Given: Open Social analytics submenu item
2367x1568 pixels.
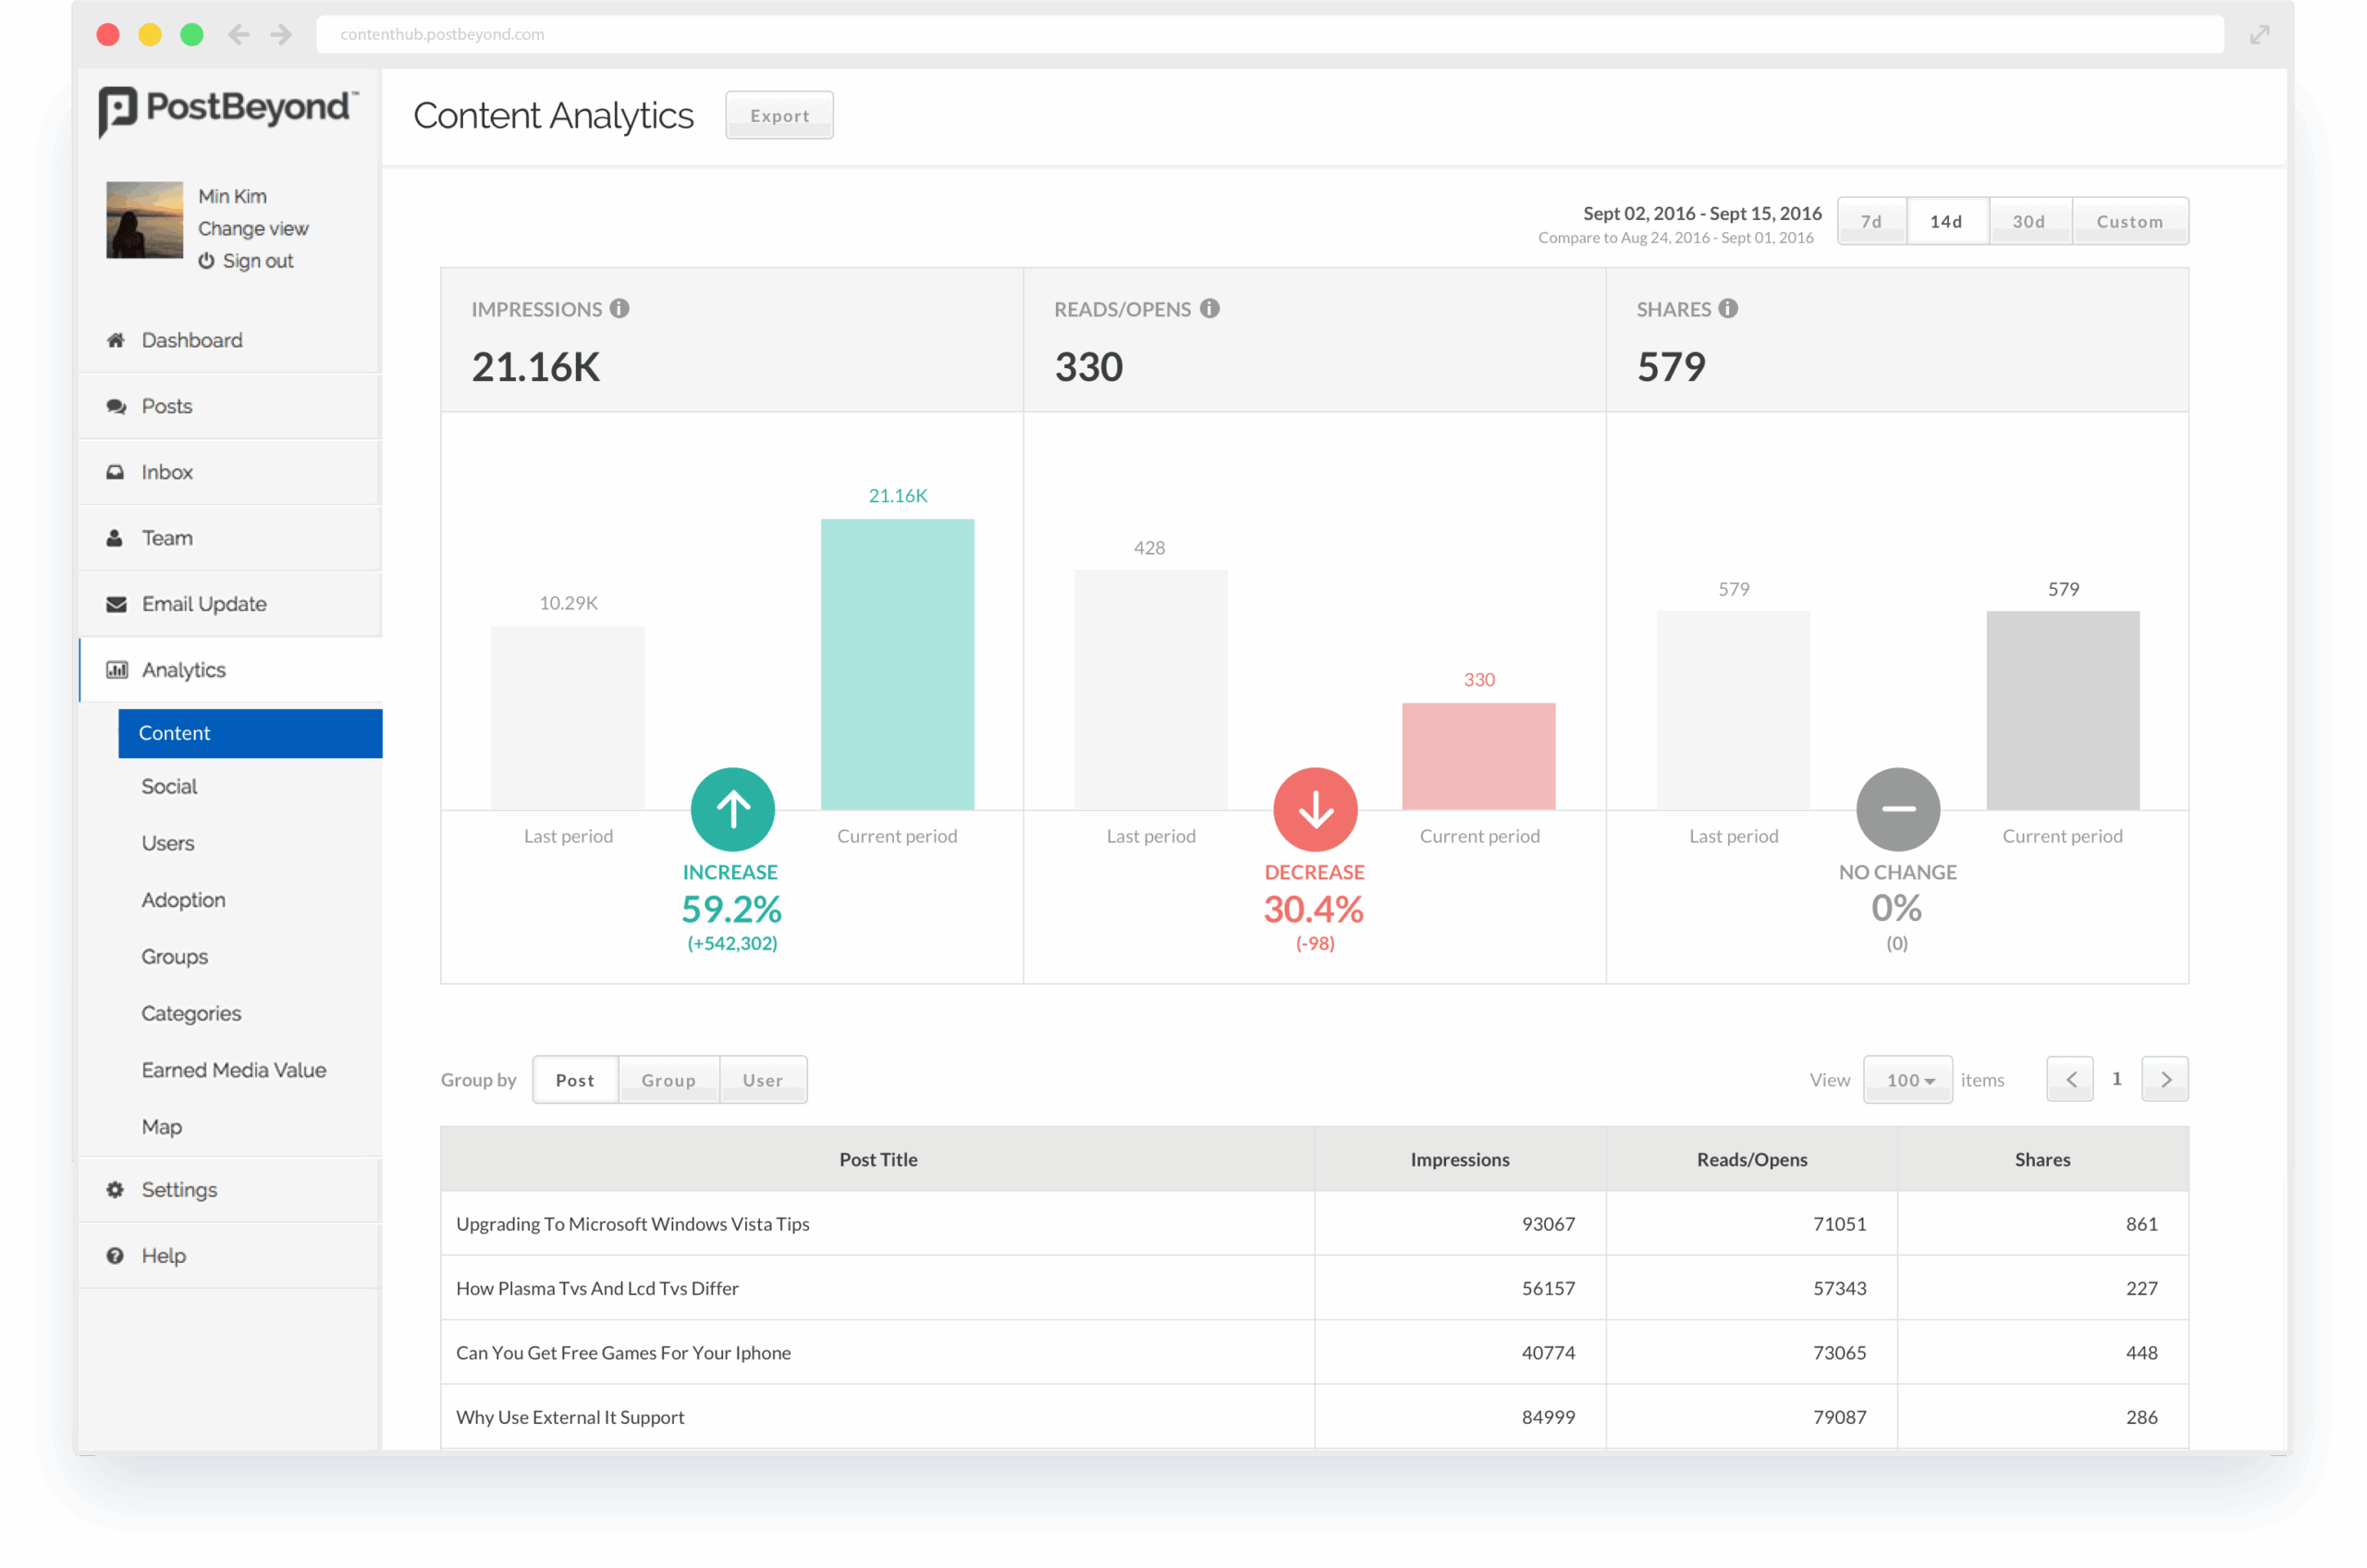Looking at the screenshot, I should (x=170, y=787).
